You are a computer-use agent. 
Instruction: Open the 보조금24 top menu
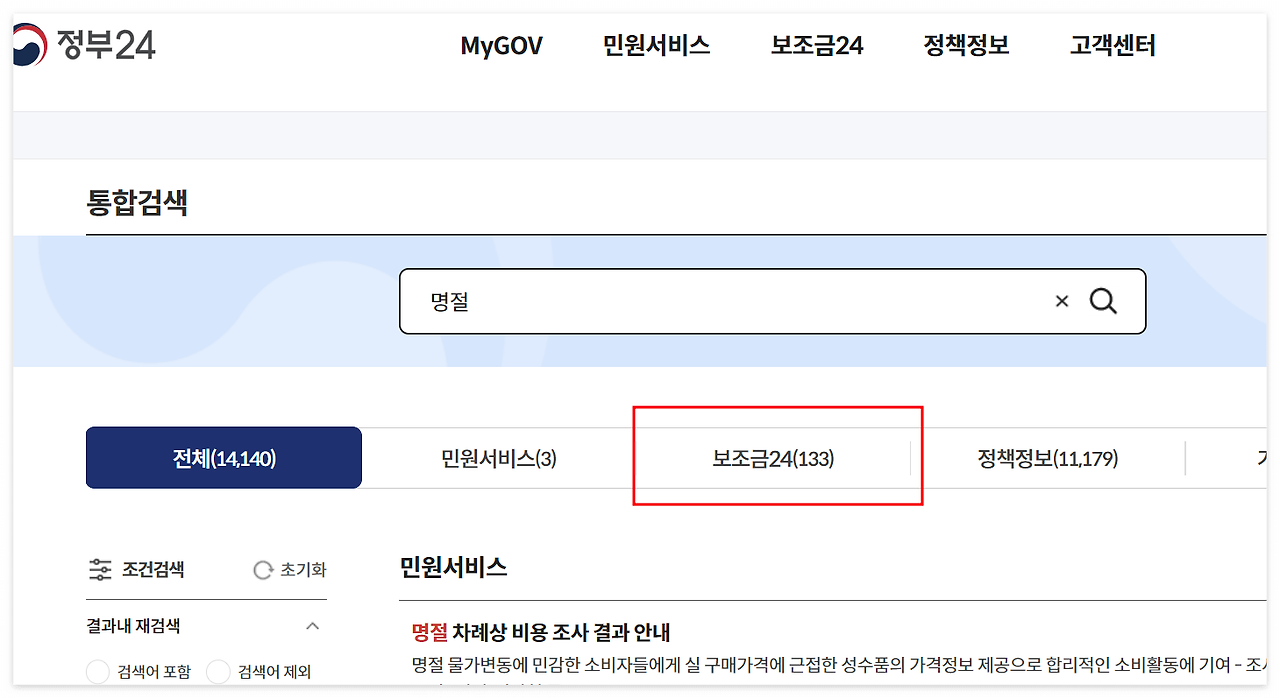click(x=817, y=46)
